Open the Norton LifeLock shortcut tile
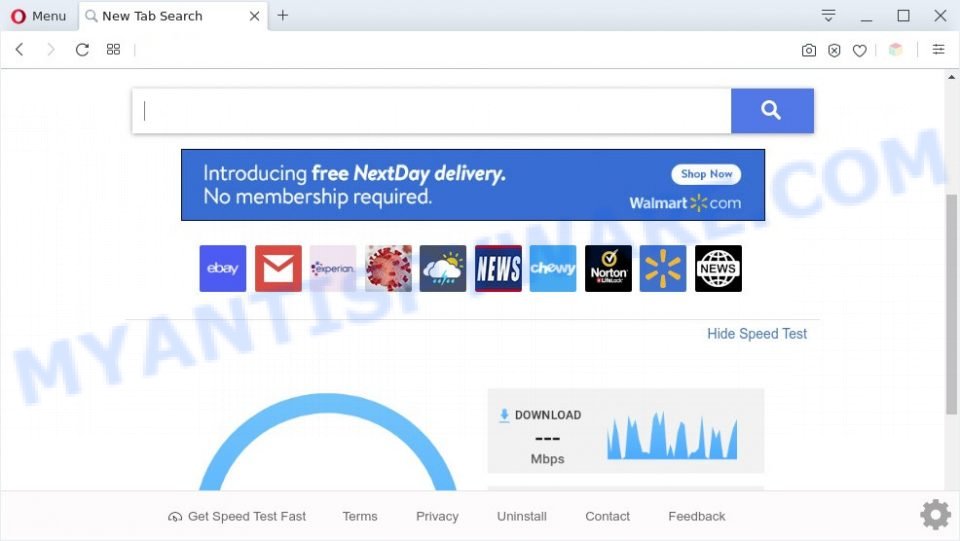Viewport: 960px width, 541px height. [x=608, y=269]
